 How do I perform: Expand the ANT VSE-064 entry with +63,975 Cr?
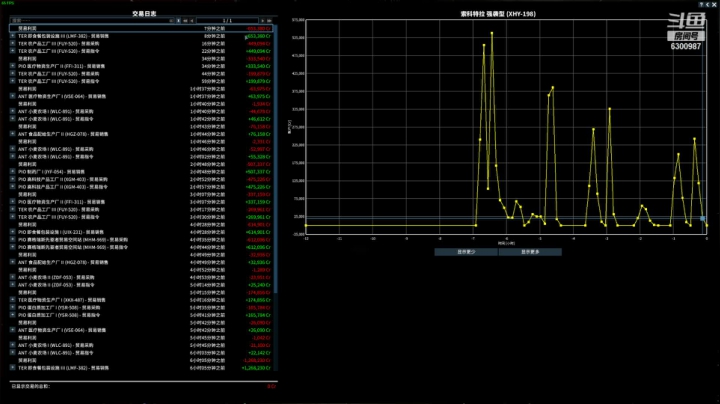tap(13, 96)
